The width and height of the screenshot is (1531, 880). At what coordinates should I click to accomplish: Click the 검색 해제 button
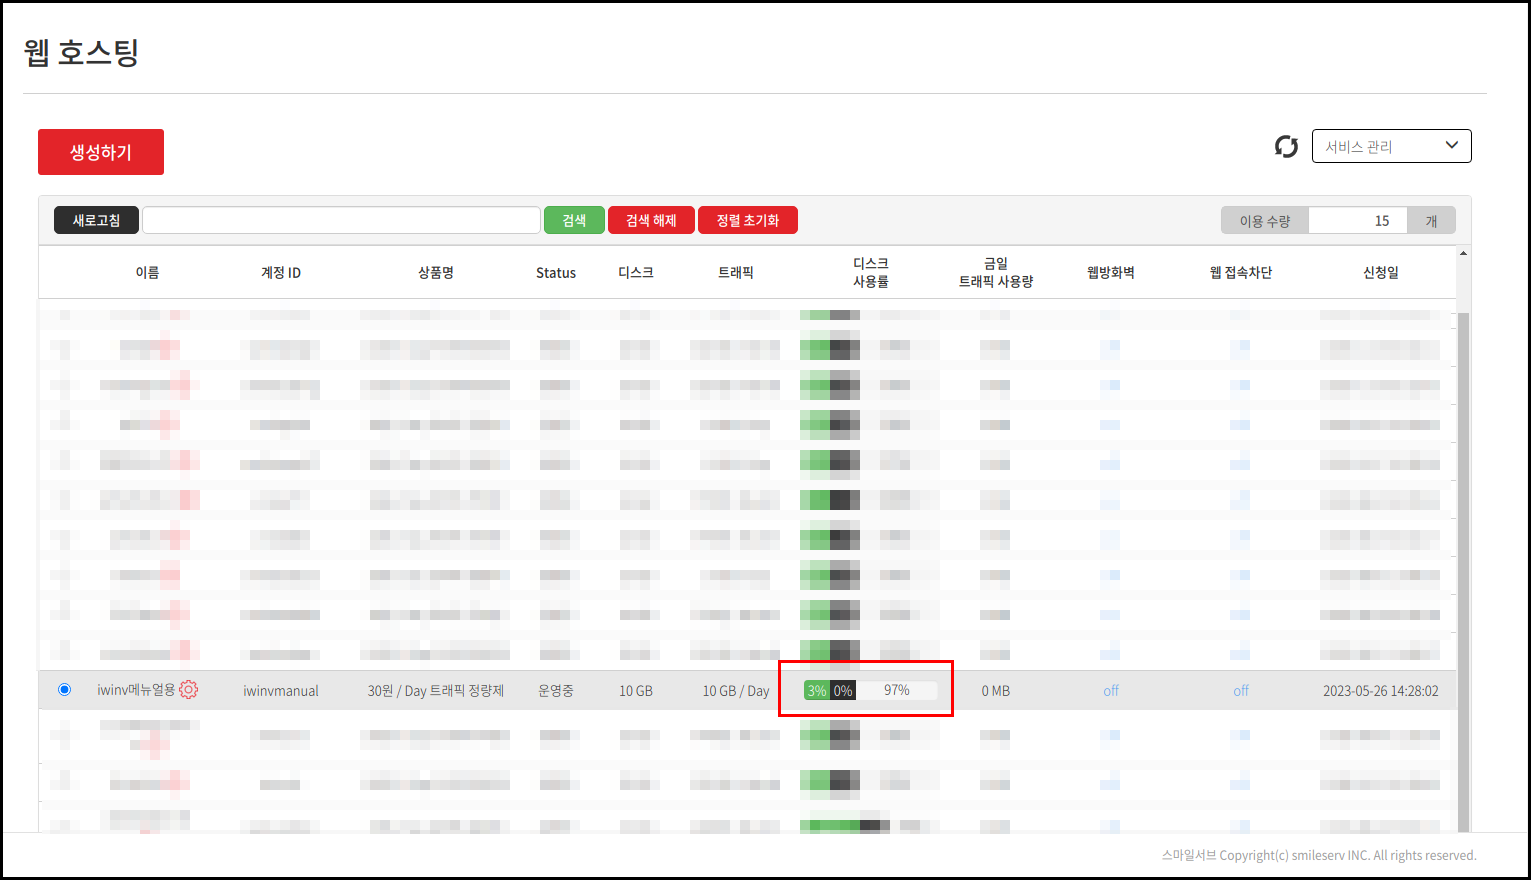tap(651, 220)
